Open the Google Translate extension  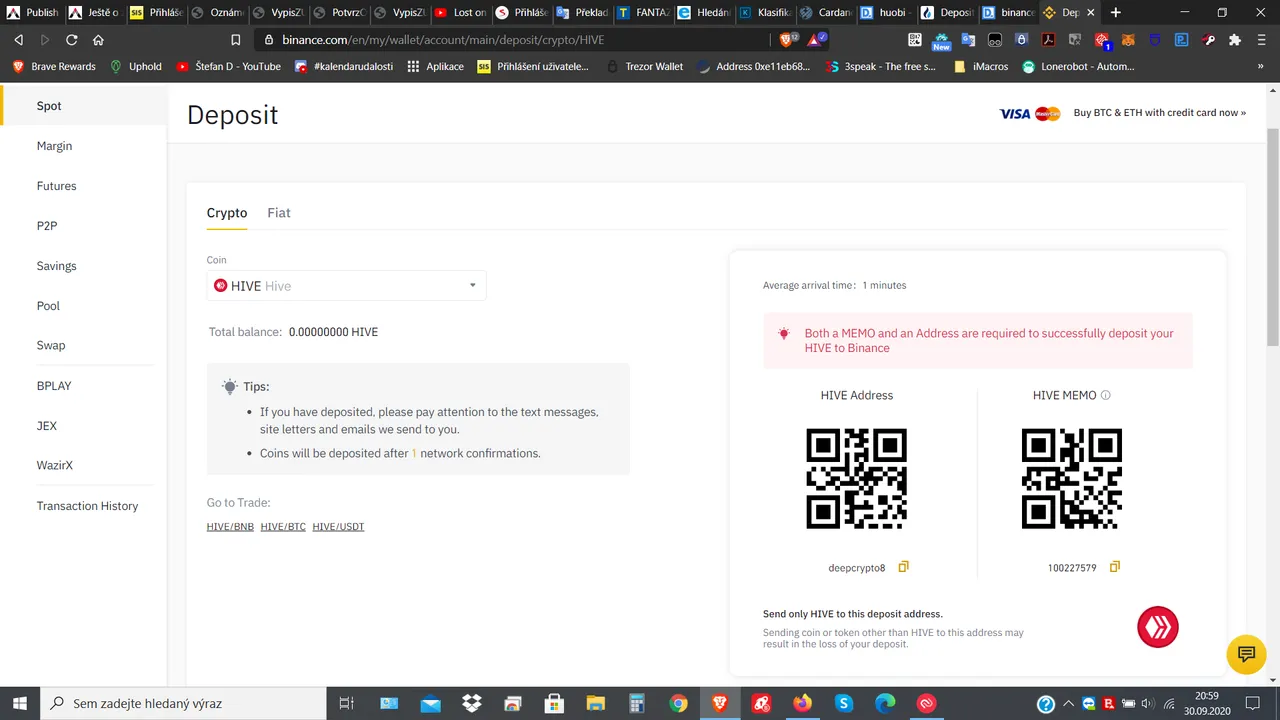pyautogui.click(x=968, y=40)
